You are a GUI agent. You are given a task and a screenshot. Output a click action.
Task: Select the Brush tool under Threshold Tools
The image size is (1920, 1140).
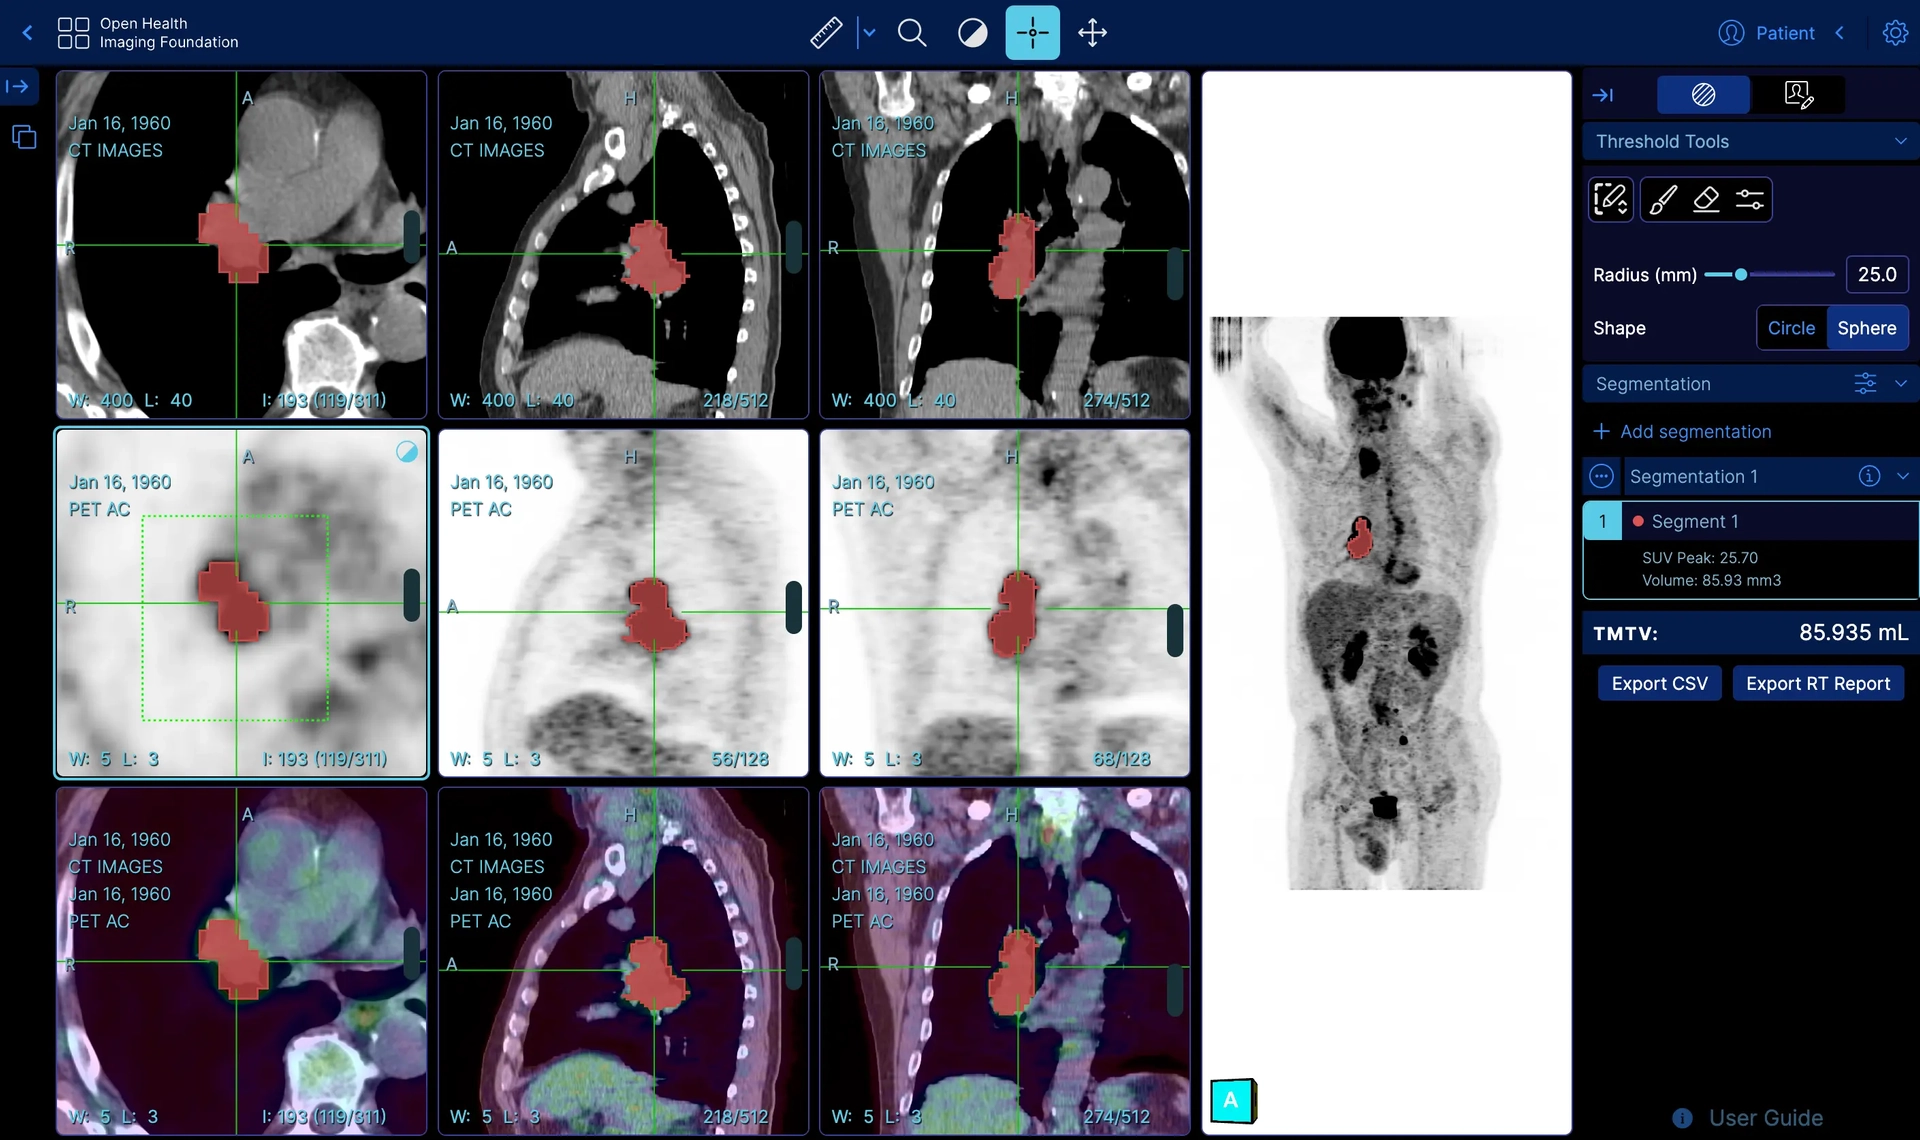click(x=1662, y=199)
